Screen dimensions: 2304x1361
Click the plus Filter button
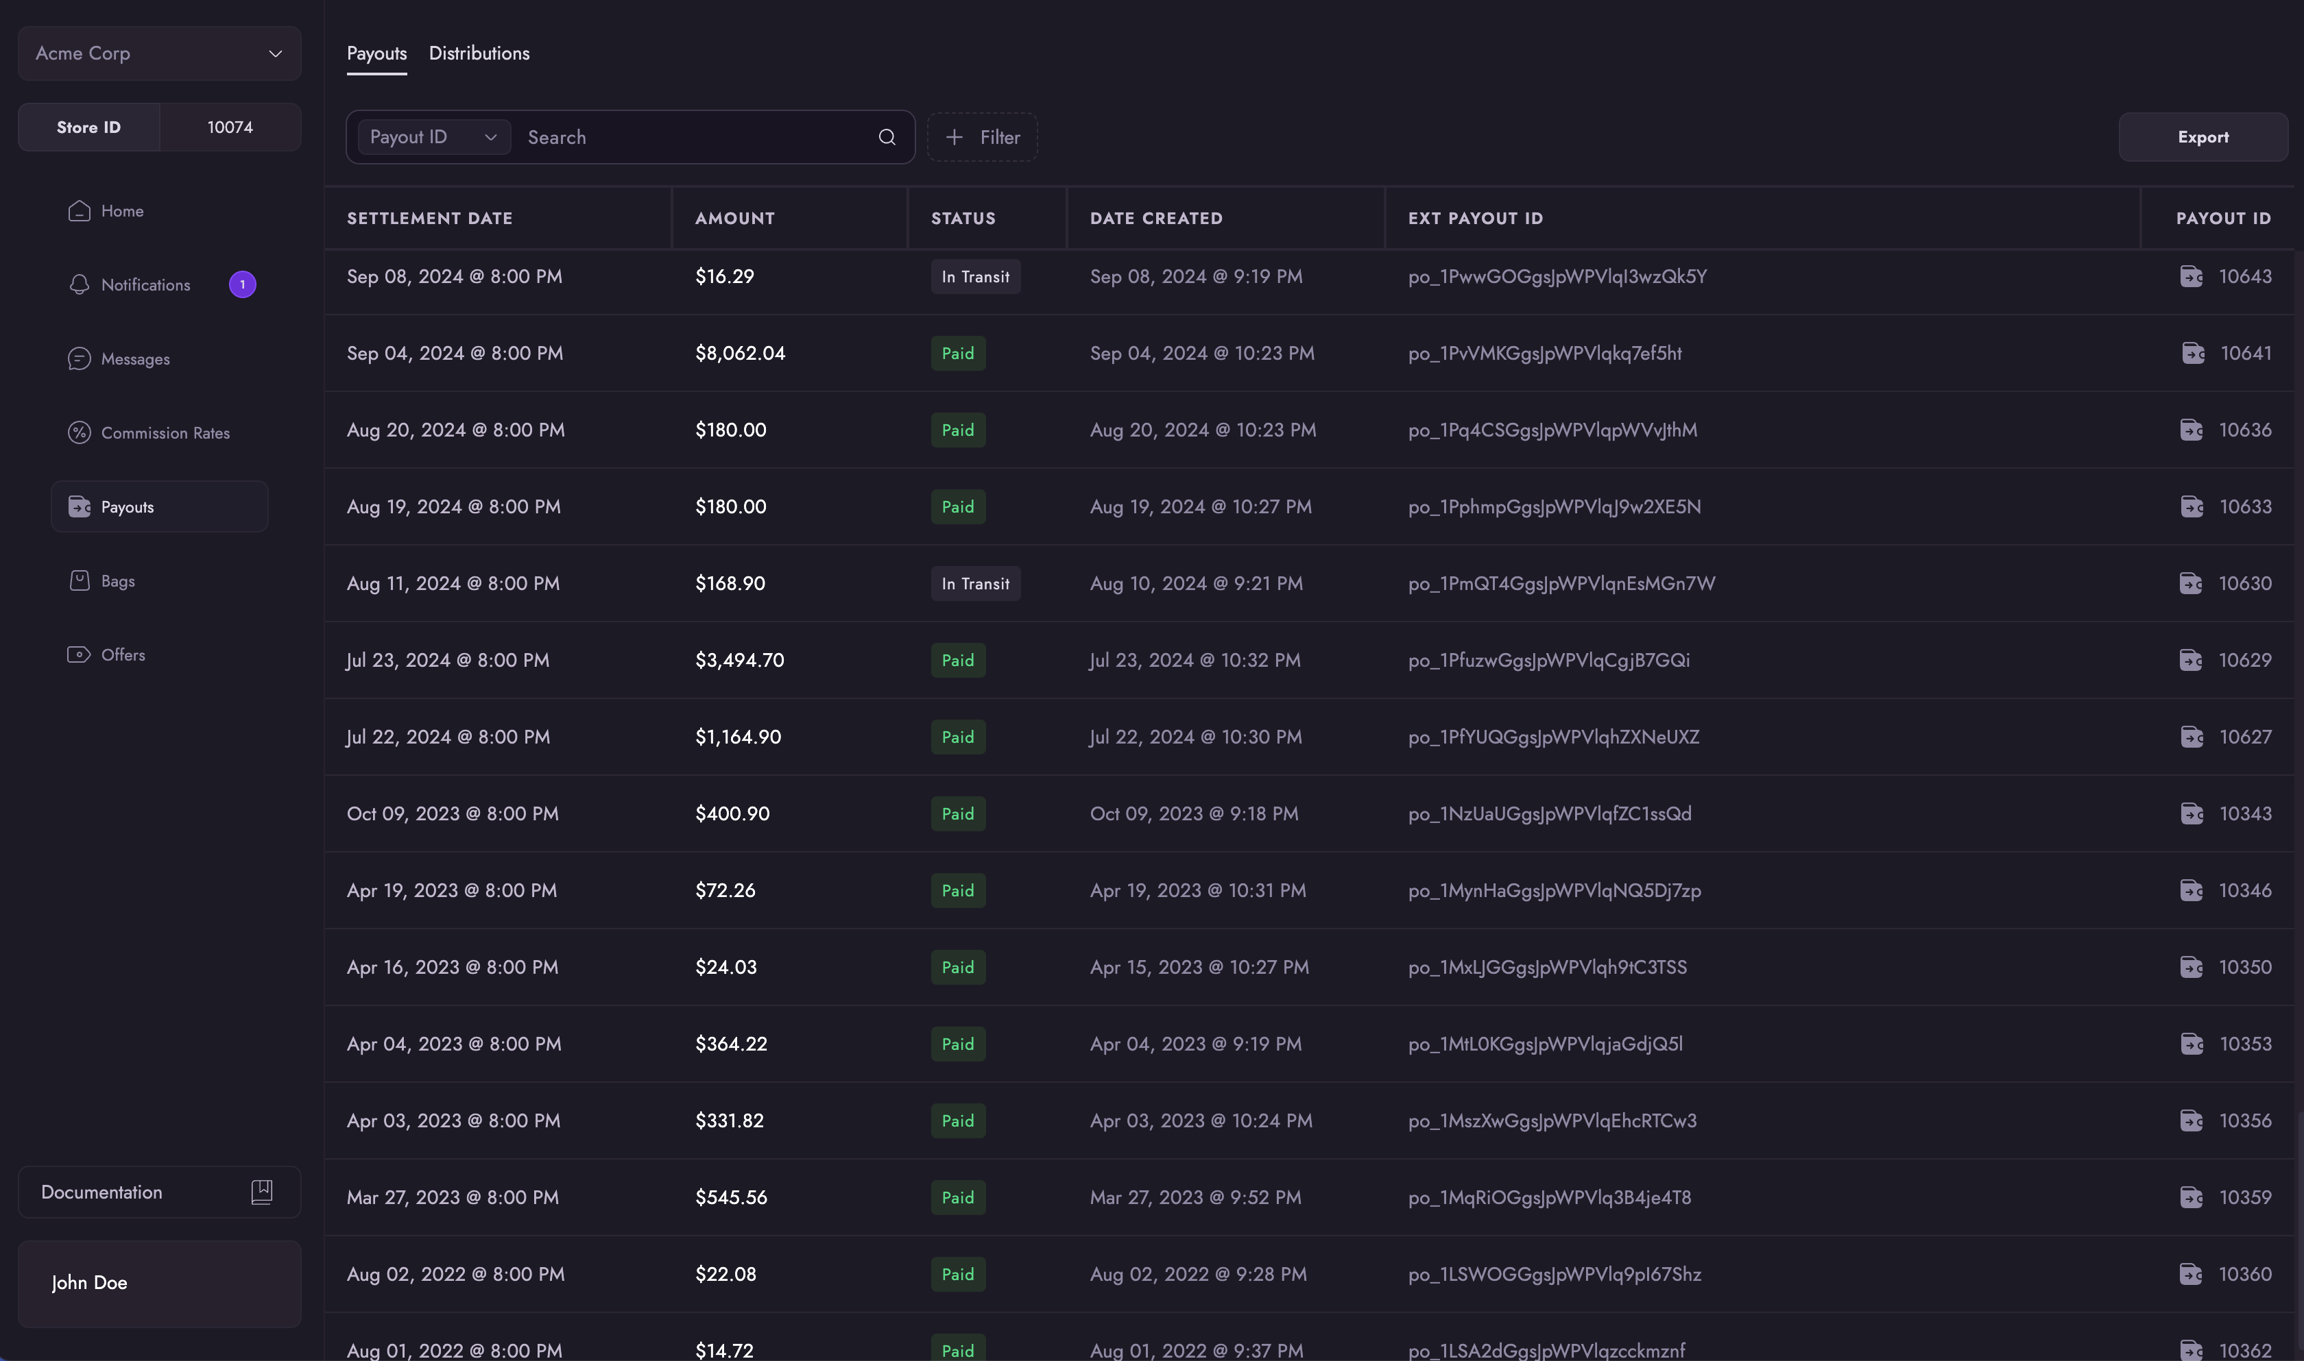982,137
